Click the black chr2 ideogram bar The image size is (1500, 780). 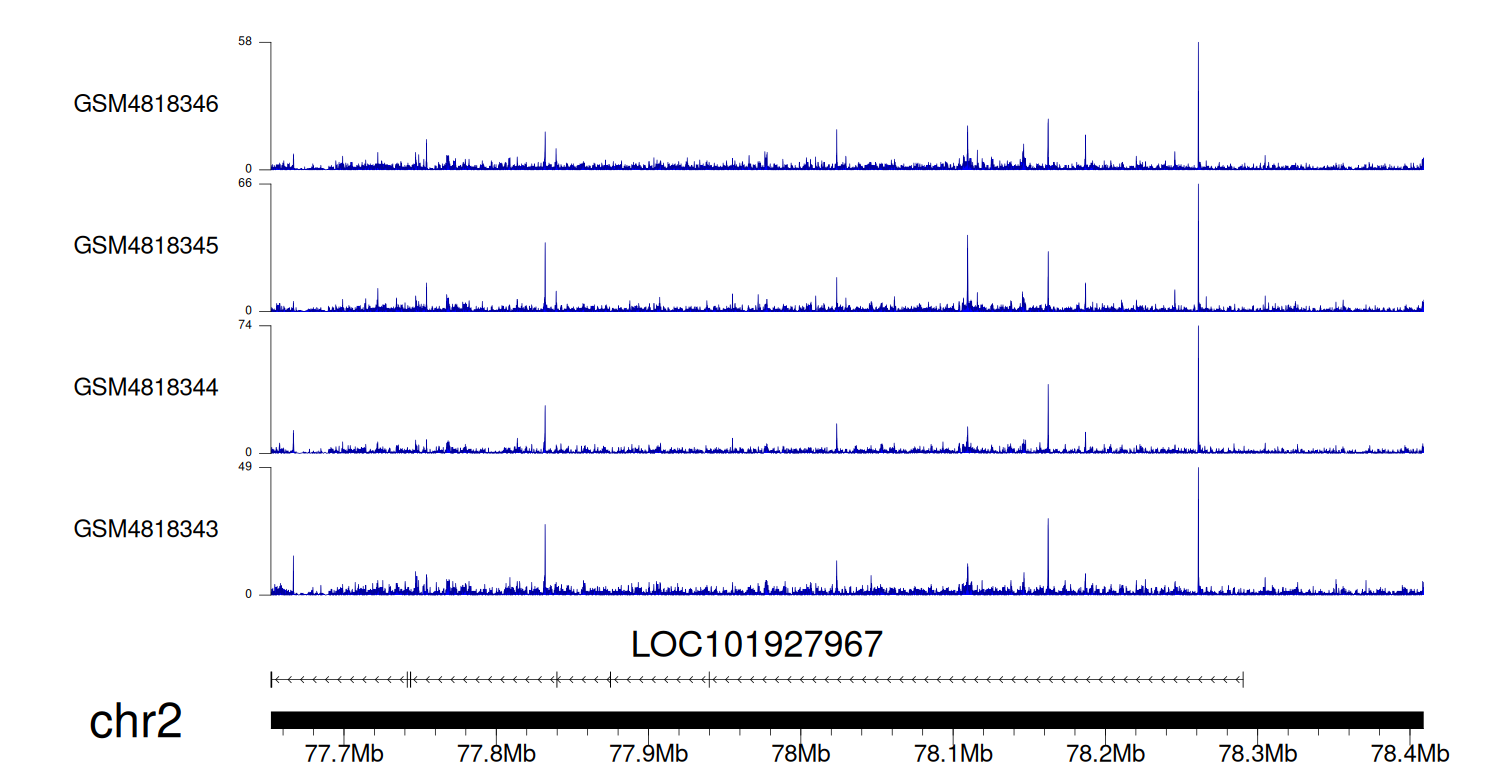(x=846, y=720)
